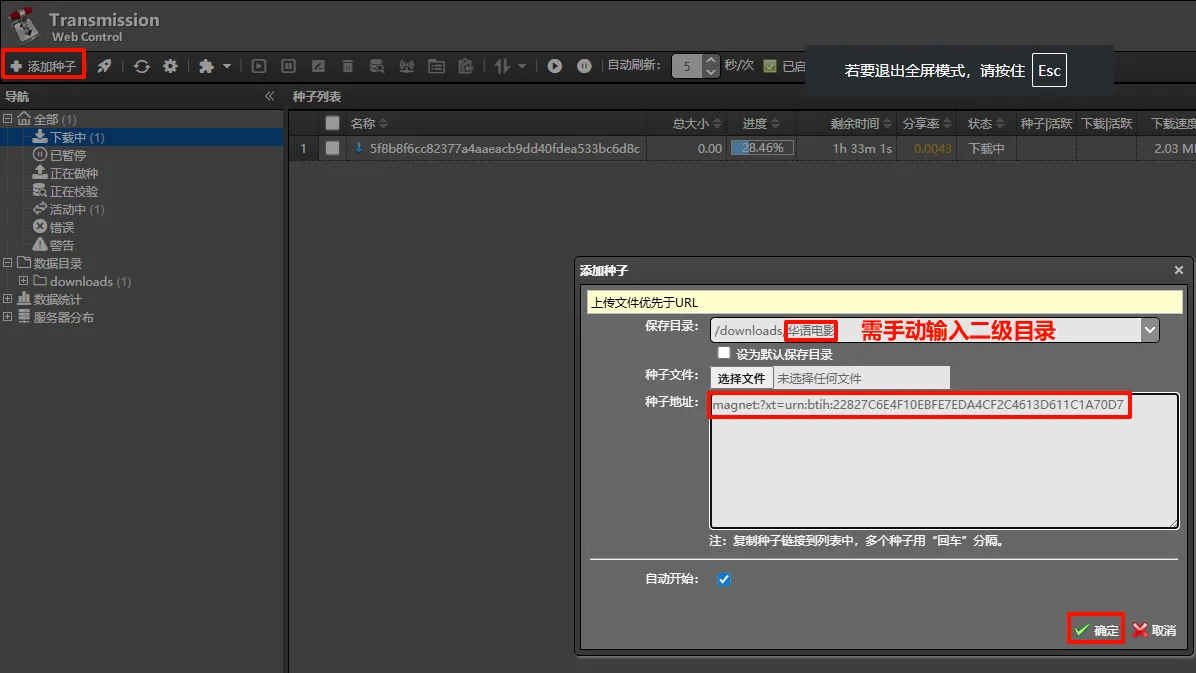Screen dimensions: 1196x673
Task: Click the 确定 confirm button
Action: tap(1096, 630)
